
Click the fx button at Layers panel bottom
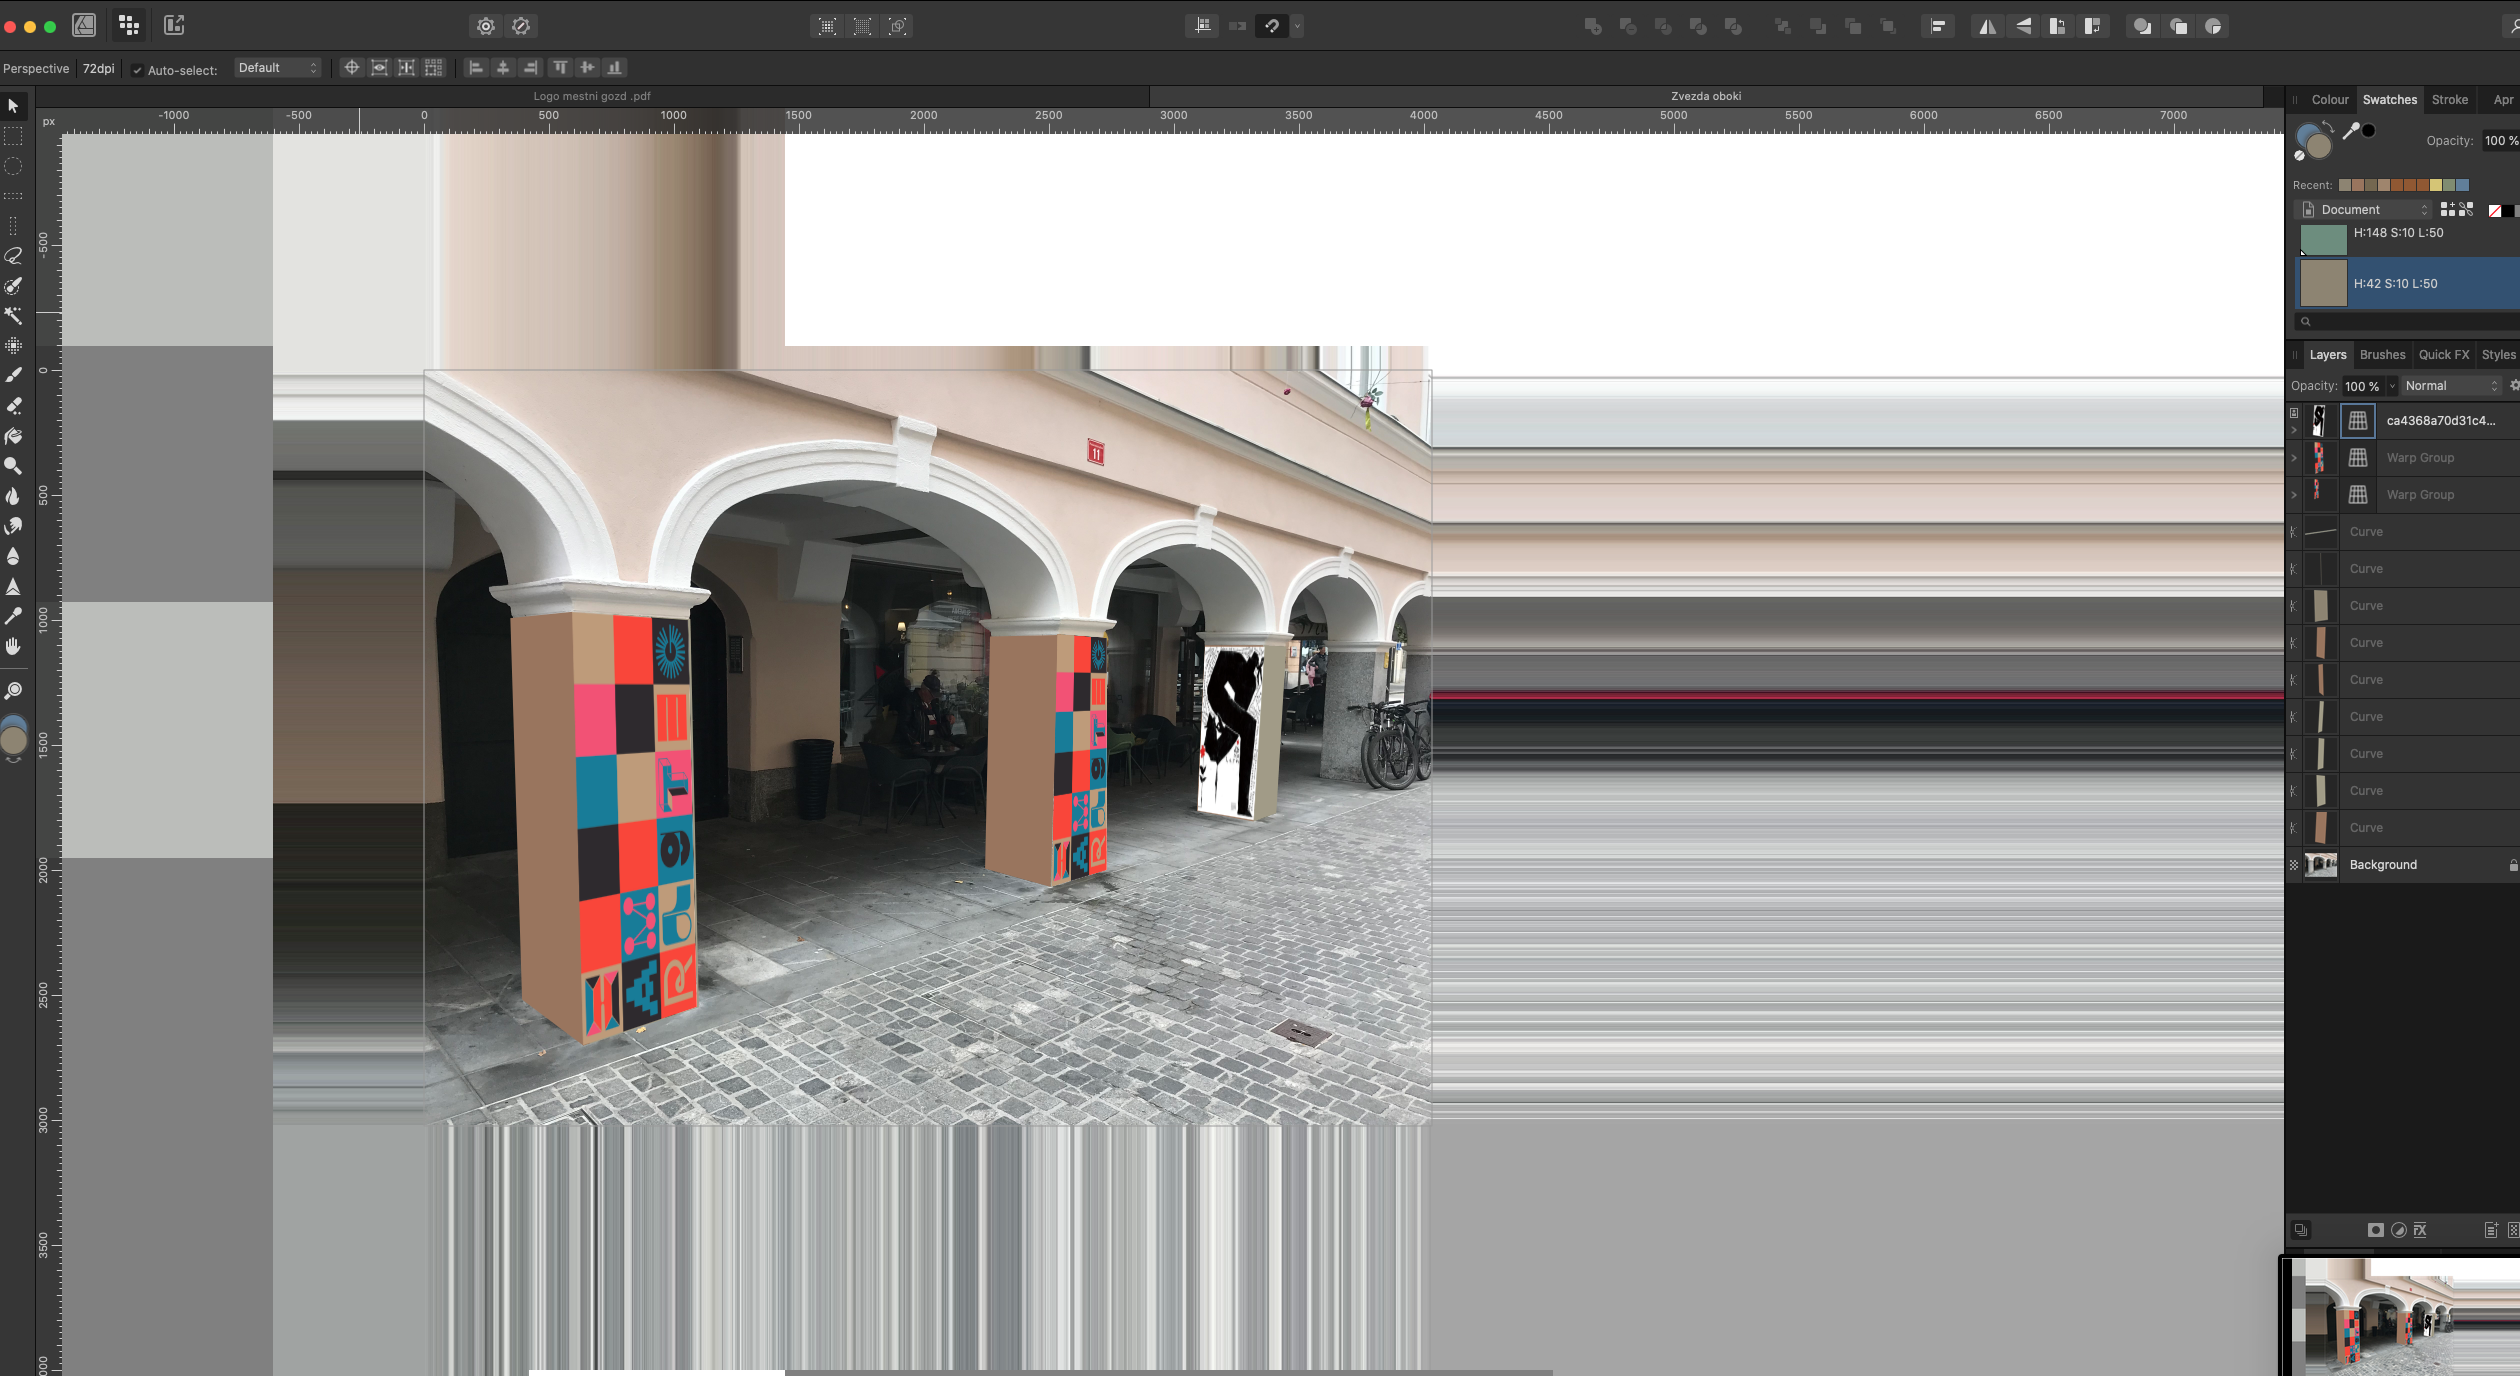(2420, 1230)
